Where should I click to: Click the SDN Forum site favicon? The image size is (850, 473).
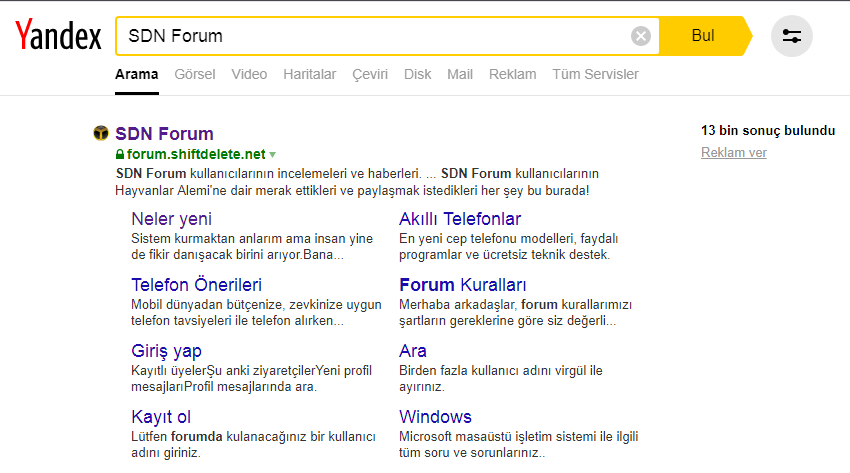(x=101, y=133)
